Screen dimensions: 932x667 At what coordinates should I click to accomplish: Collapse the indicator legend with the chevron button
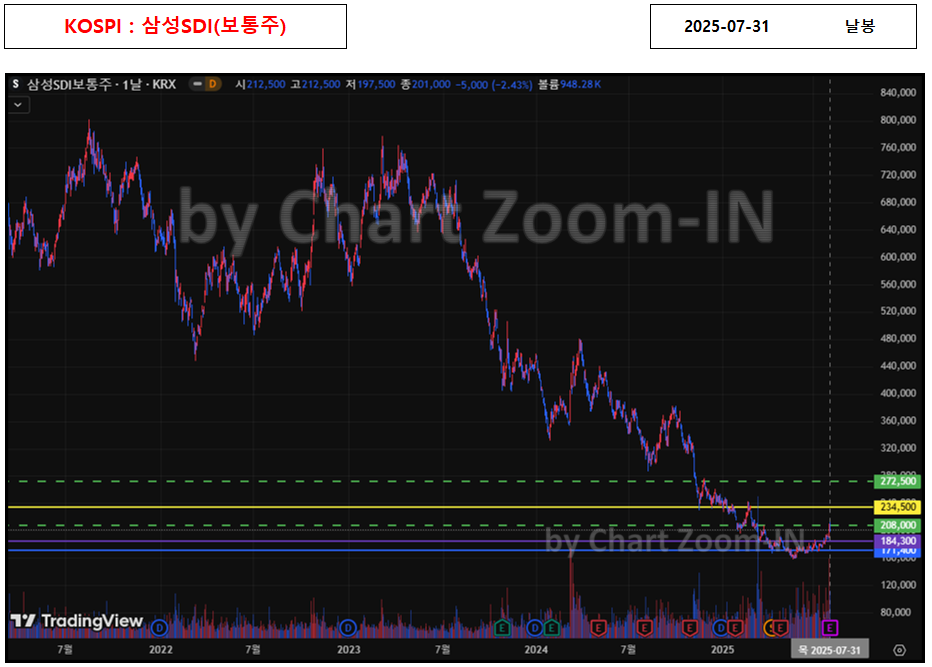point(18,105)
